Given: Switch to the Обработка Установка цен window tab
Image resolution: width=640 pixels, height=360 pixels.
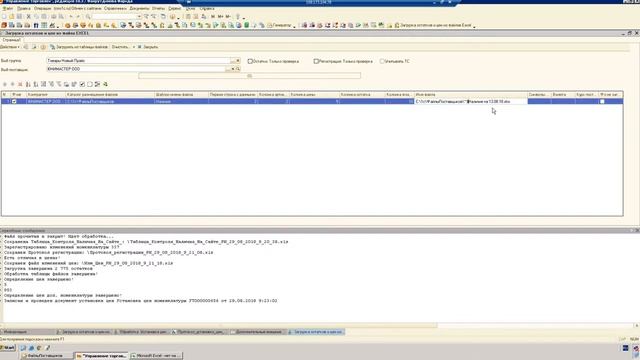Looking at the screenshot, I should [141, 332].
